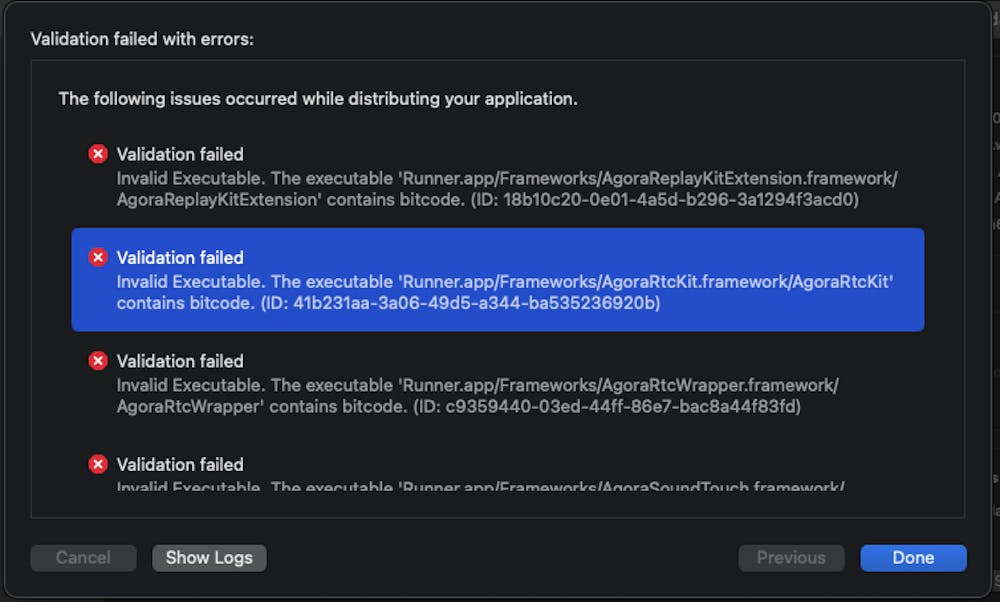Click the 'Validation failed' title in the highlighted row
This screenshot has width=1000, height=602.
coord(180,258)
